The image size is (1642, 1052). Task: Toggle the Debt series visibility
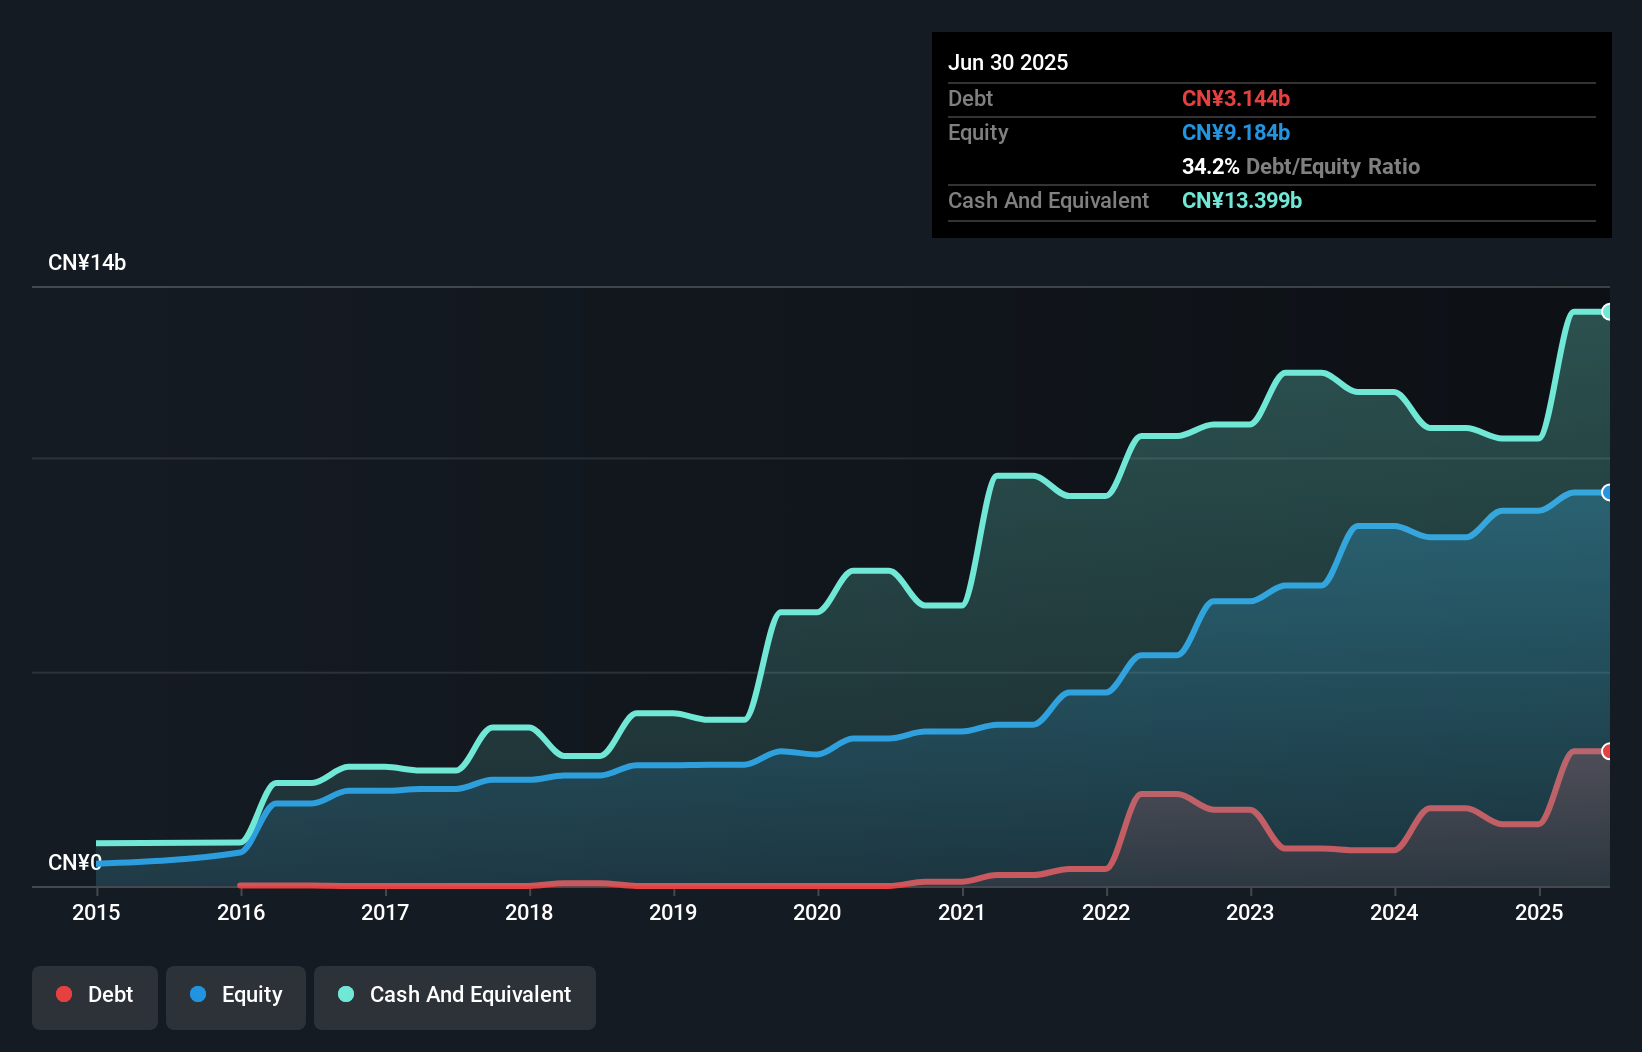pos(94,996)
